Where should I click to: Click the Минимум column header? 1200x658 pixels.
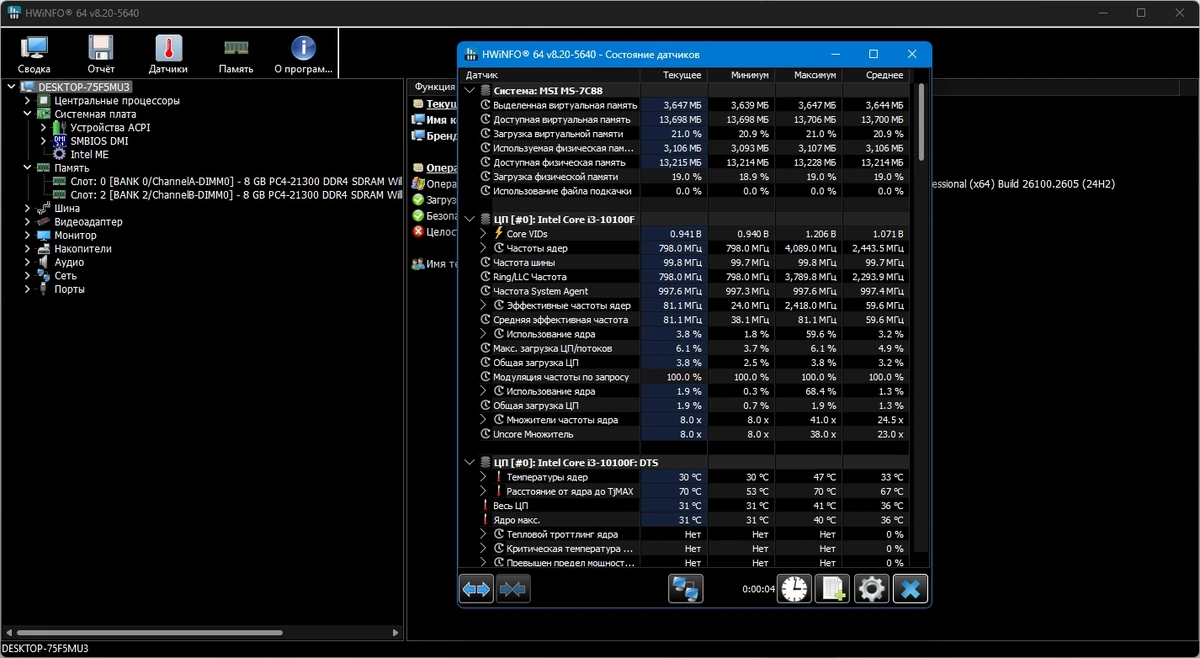click(x=741, y=75)
